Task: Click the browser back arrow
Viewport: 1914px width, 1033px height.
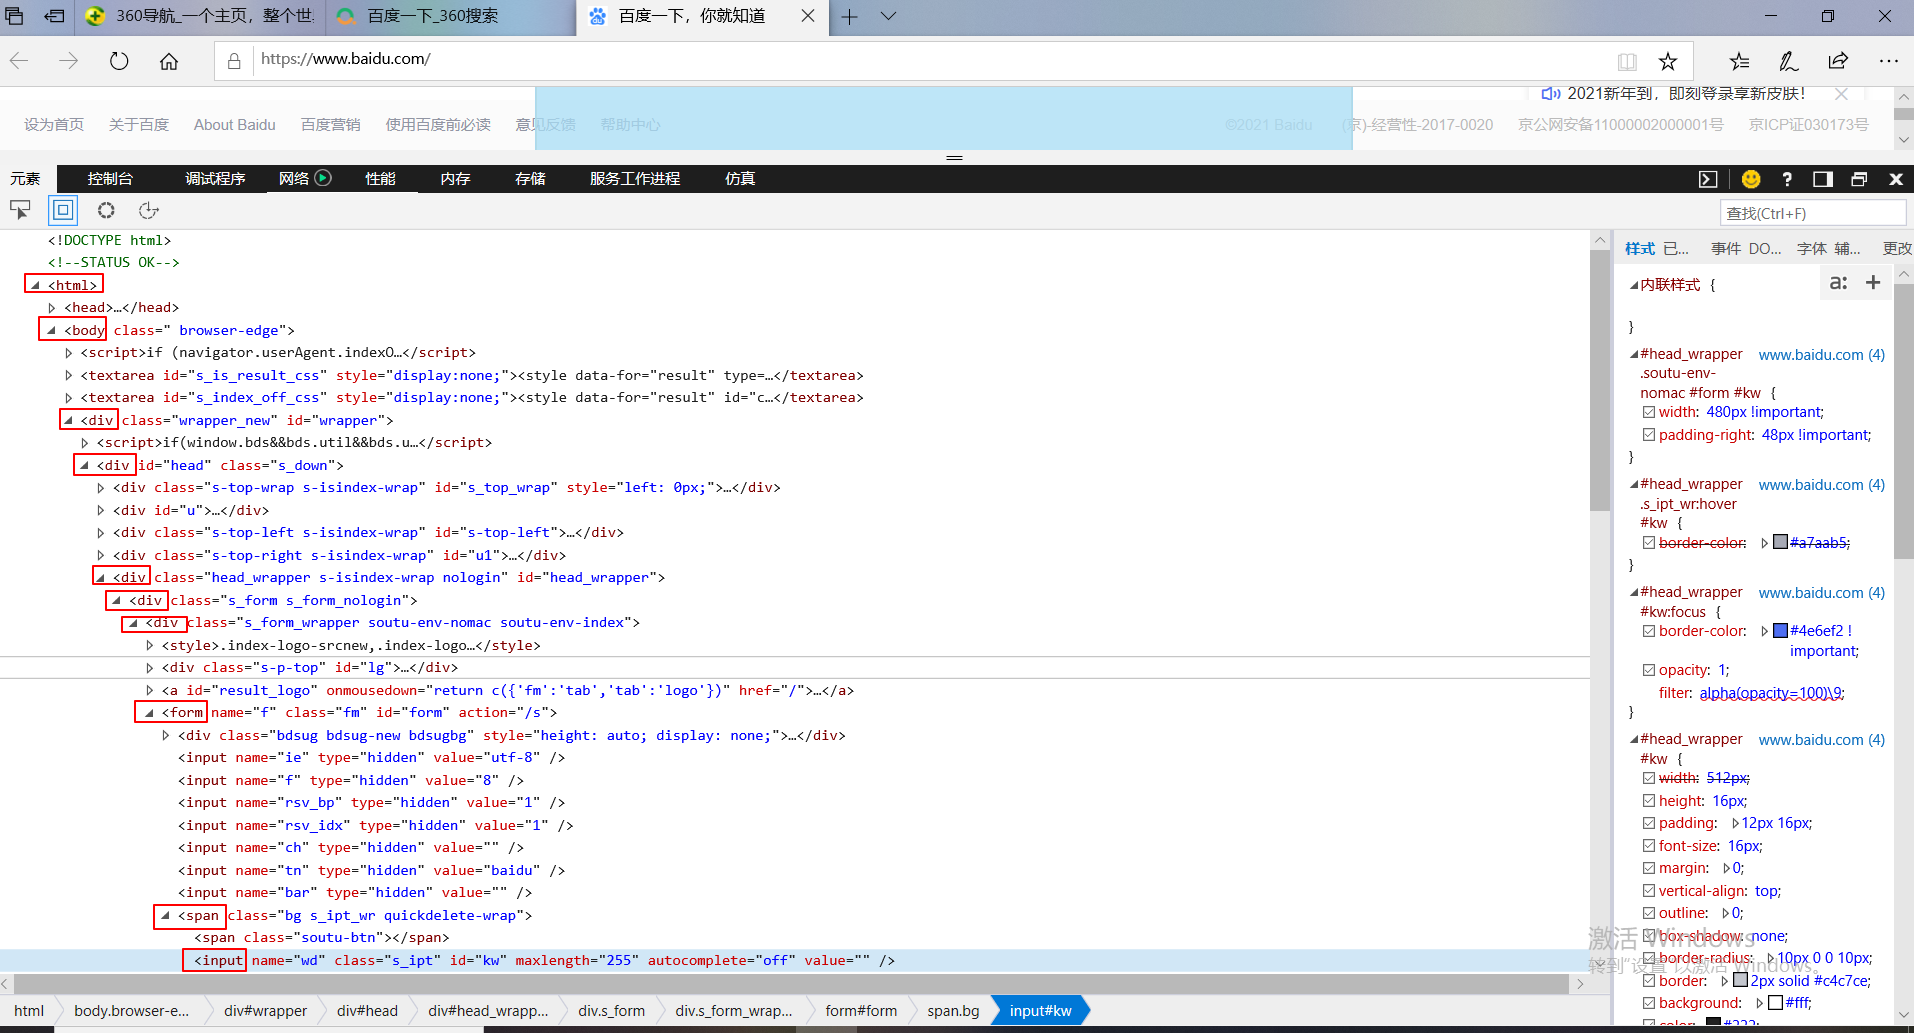Action: pos(19,61)
